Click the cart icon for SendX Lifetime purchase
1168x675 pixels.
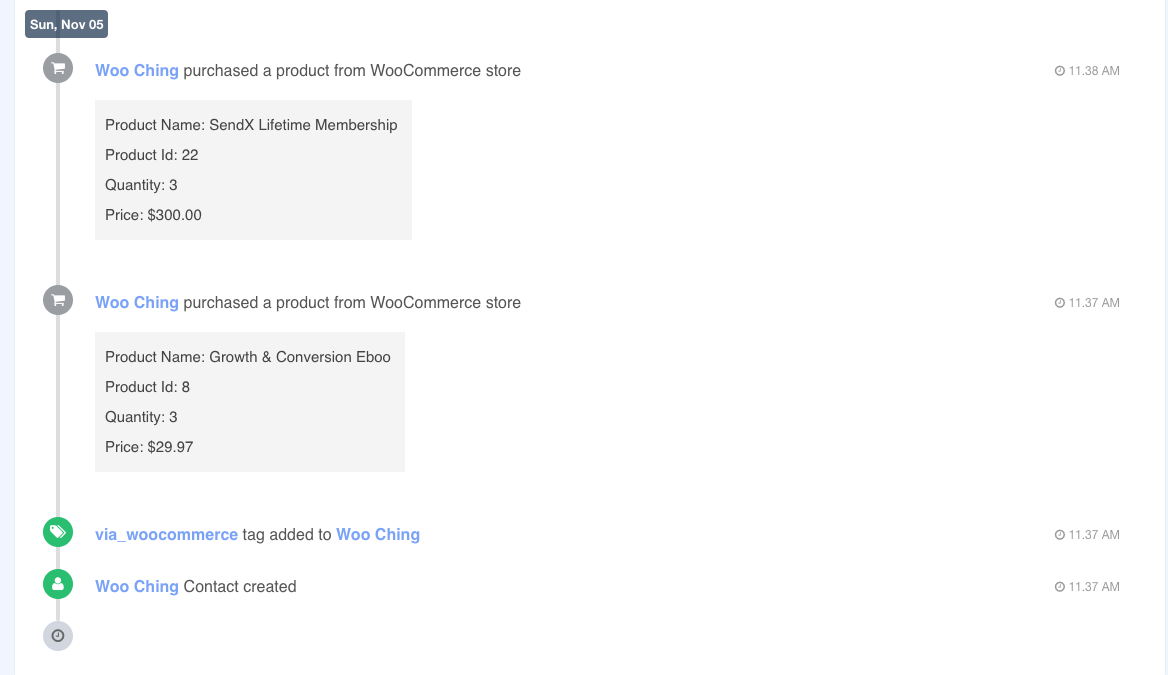[58, 69]
